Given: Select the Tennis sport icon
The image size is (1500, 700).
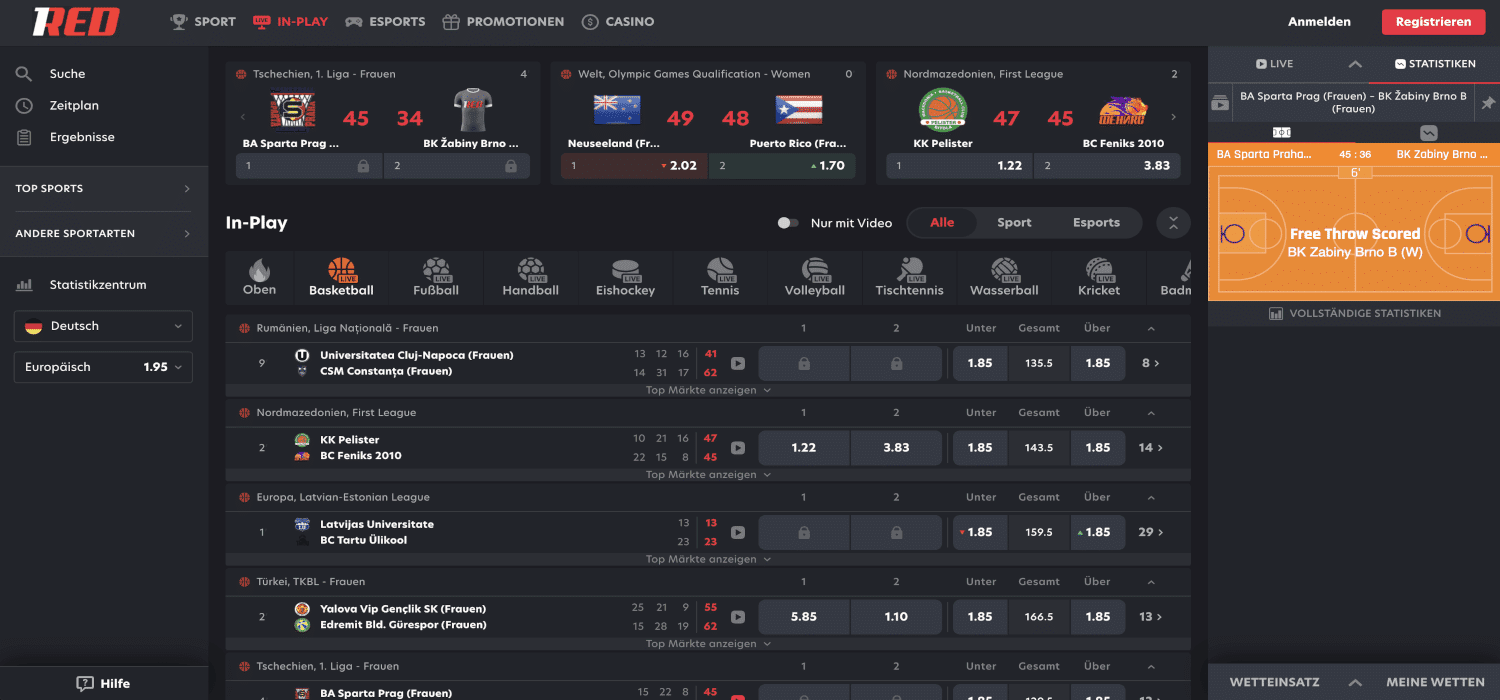Looking at the screenshot, I should [x=719, y=270].
